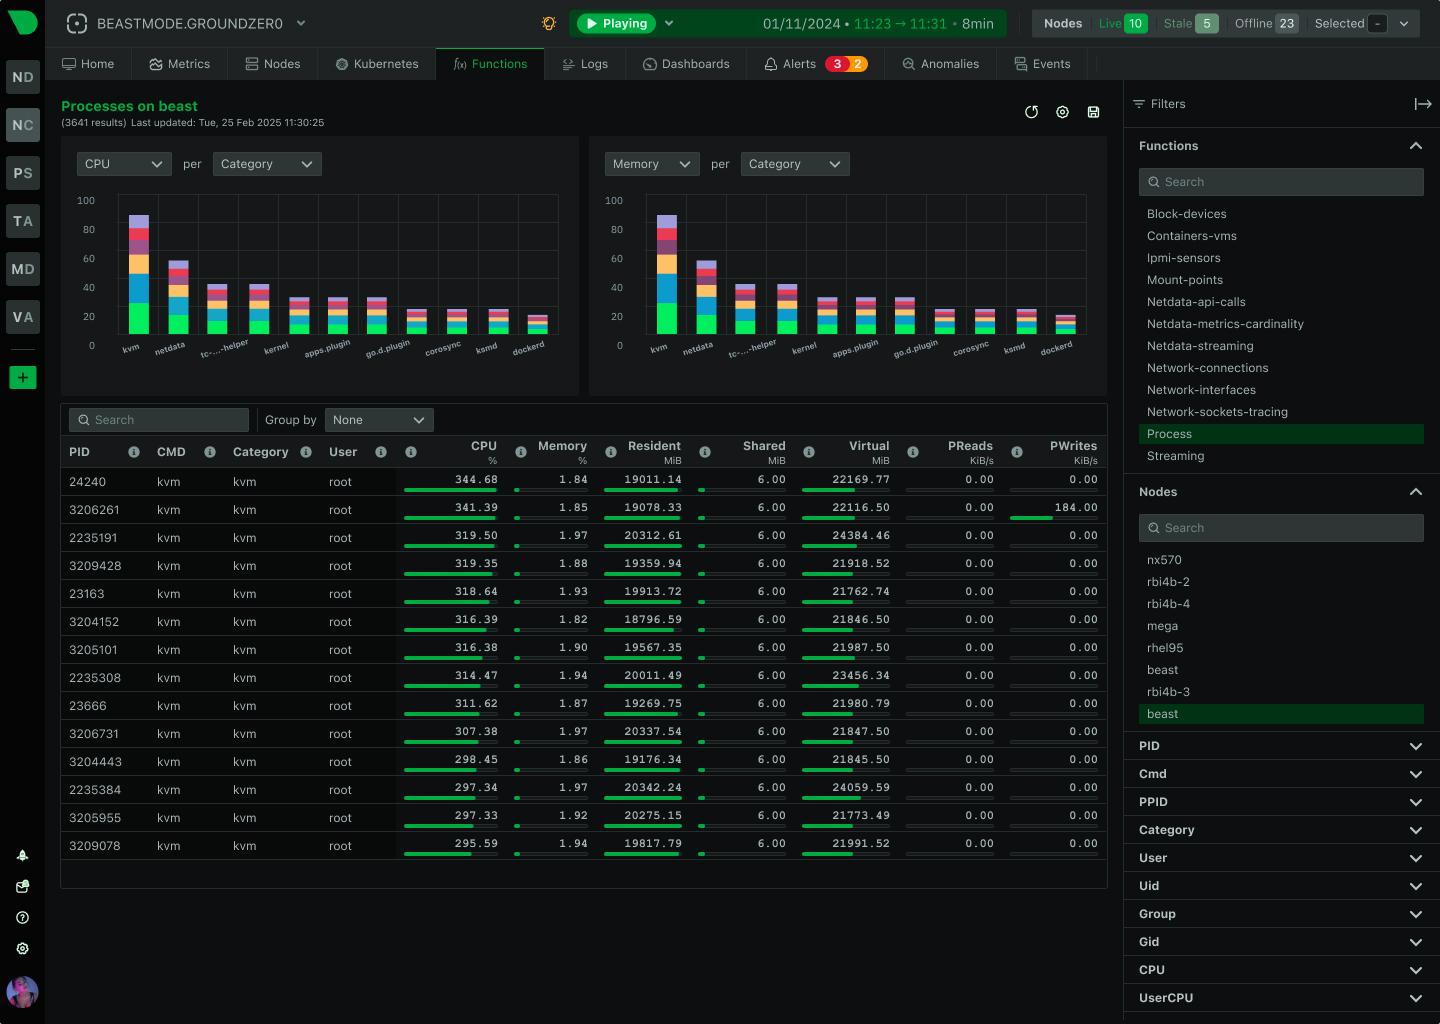
Task: Add a new space with the plus icon
Action: coord(22,377)
